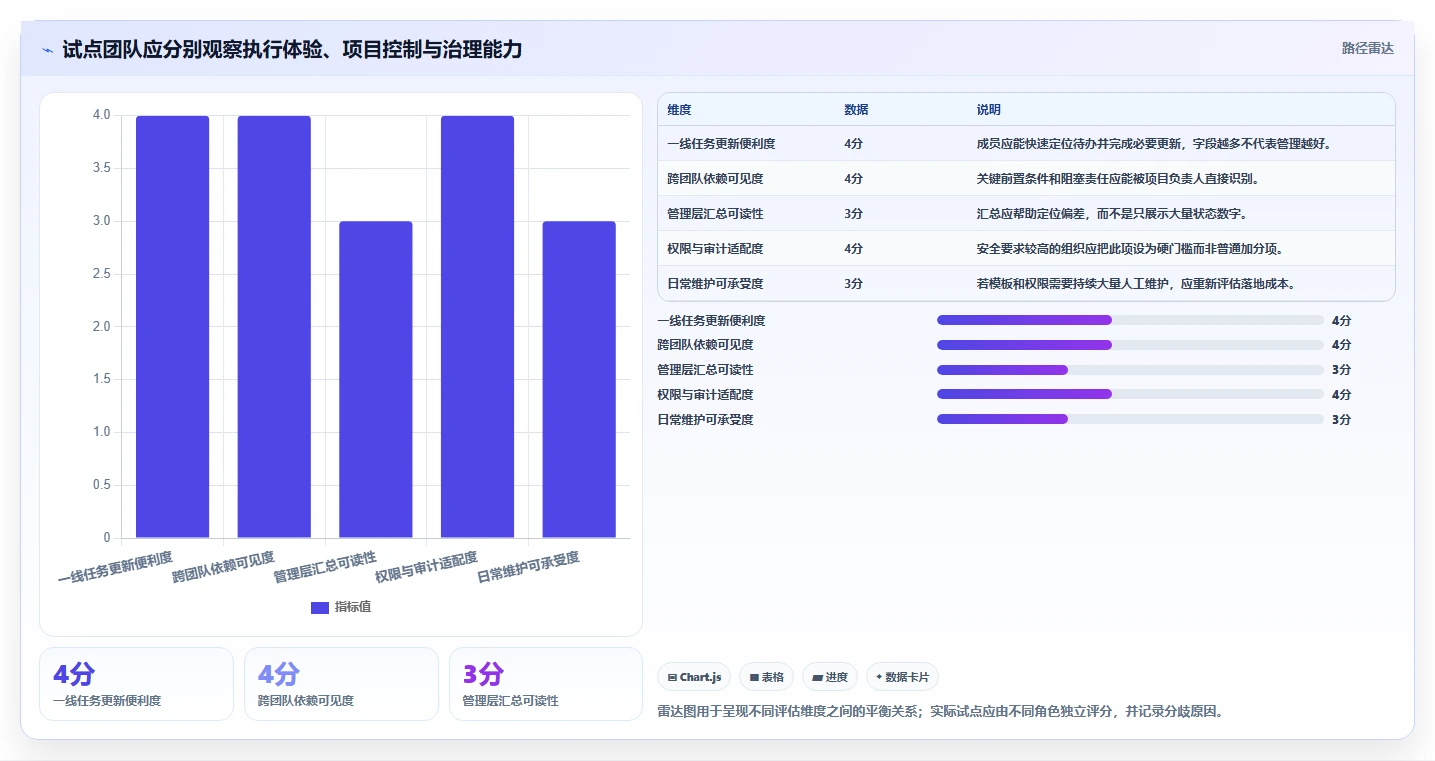Open the 4分 一线任务更新便利度 data card

click(x=136, y=684)
